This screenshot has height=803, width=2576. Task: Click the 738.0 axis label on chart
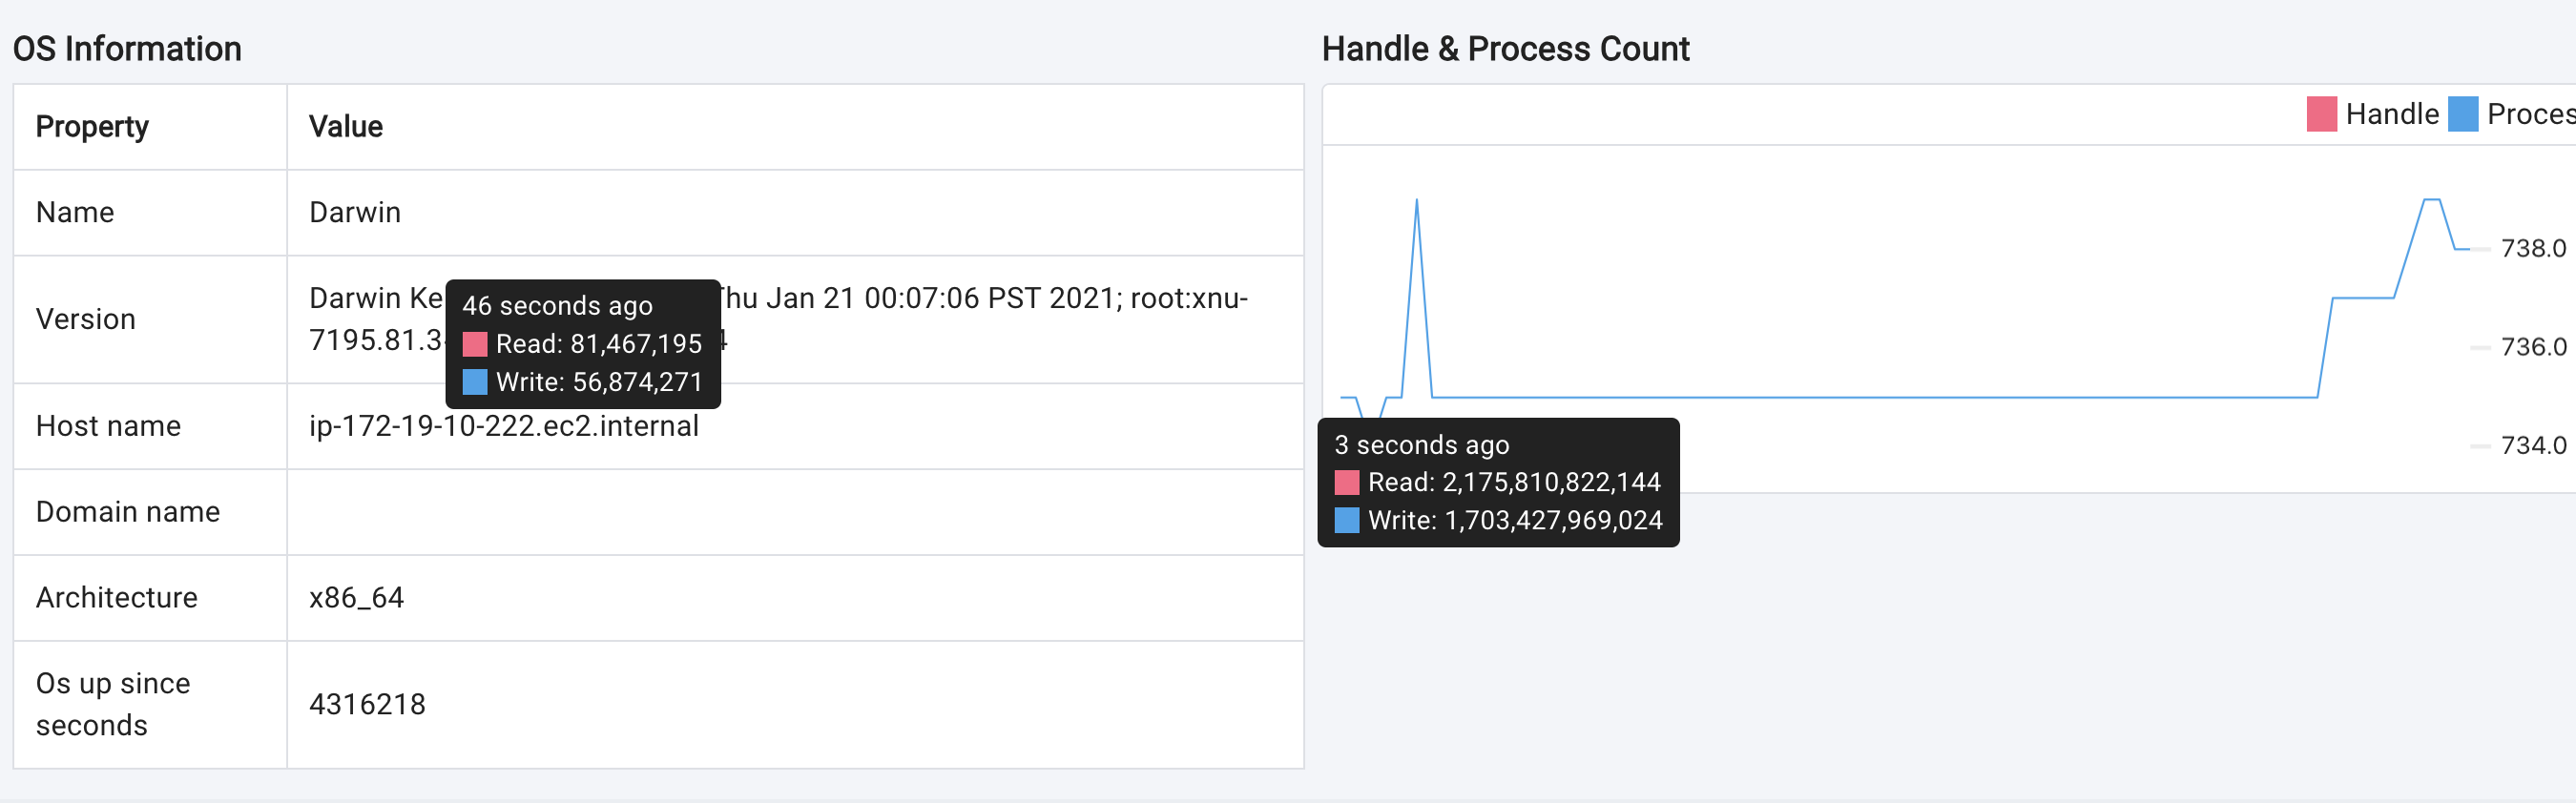pos(2533,248)
